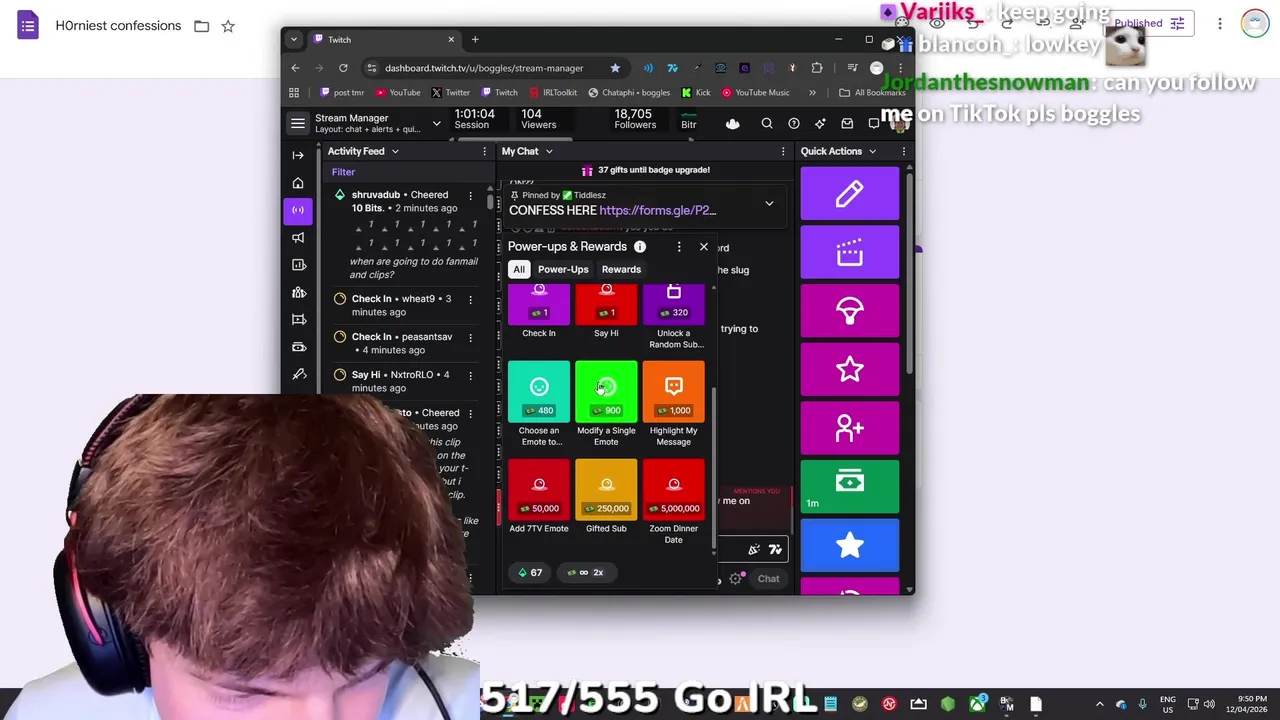Redeem the Choose an Emote reward
Image resolution: width=1280 pixels, height=720 pixels.
pyautogui.click(x=539, y=404)
